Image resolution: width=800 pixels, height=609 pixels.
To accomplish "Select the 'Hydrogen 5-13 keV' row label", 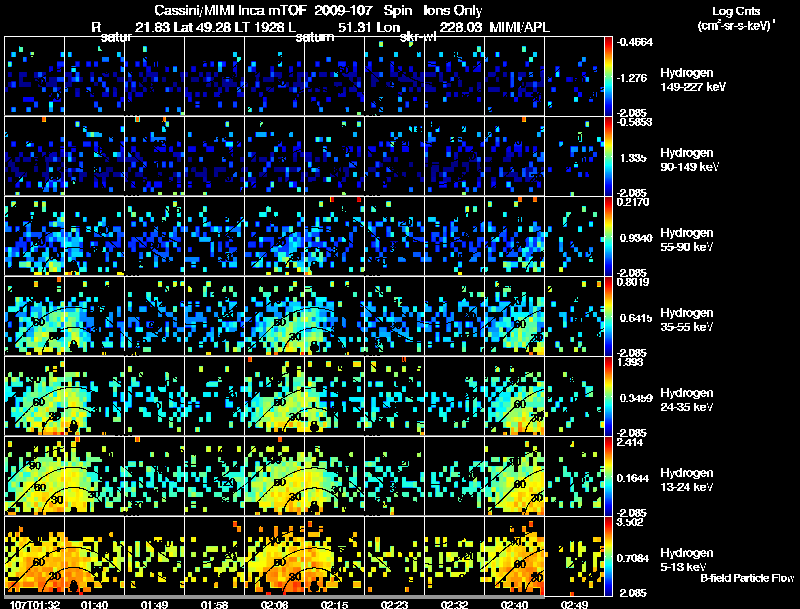I will (x=687, y=560).
